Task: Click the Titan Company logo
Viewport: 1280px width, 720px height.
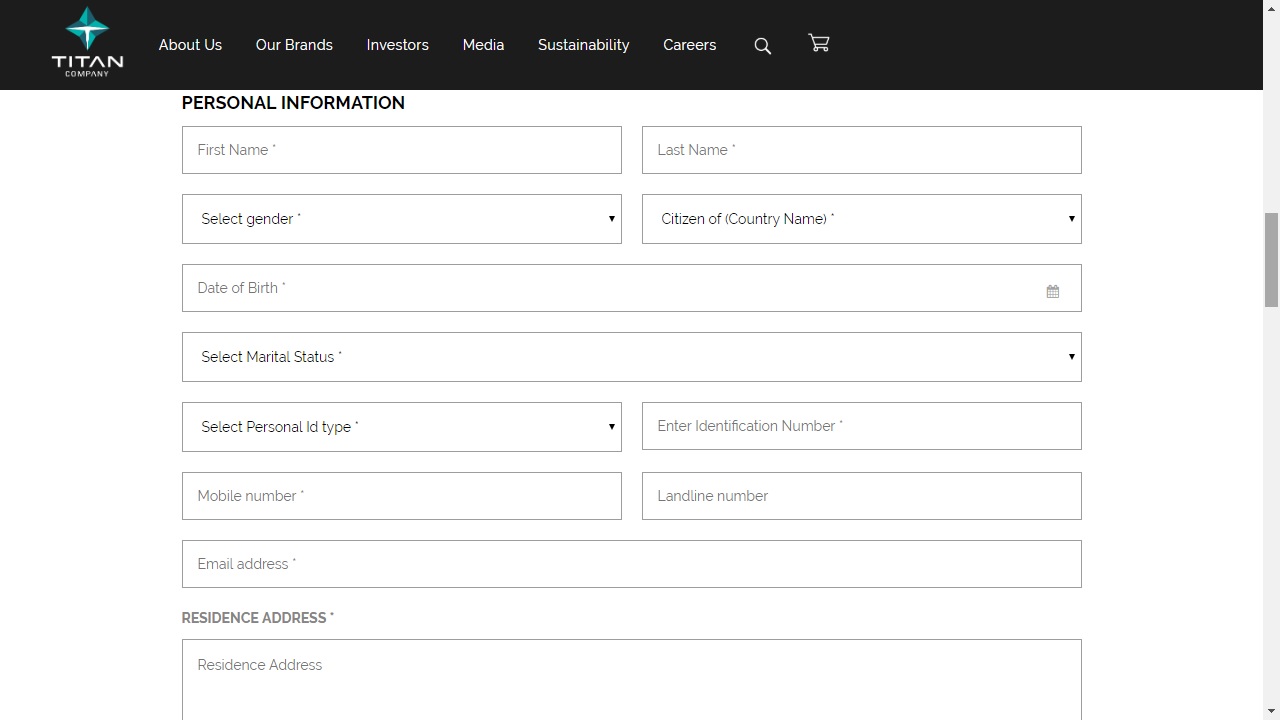Action: 87,43
